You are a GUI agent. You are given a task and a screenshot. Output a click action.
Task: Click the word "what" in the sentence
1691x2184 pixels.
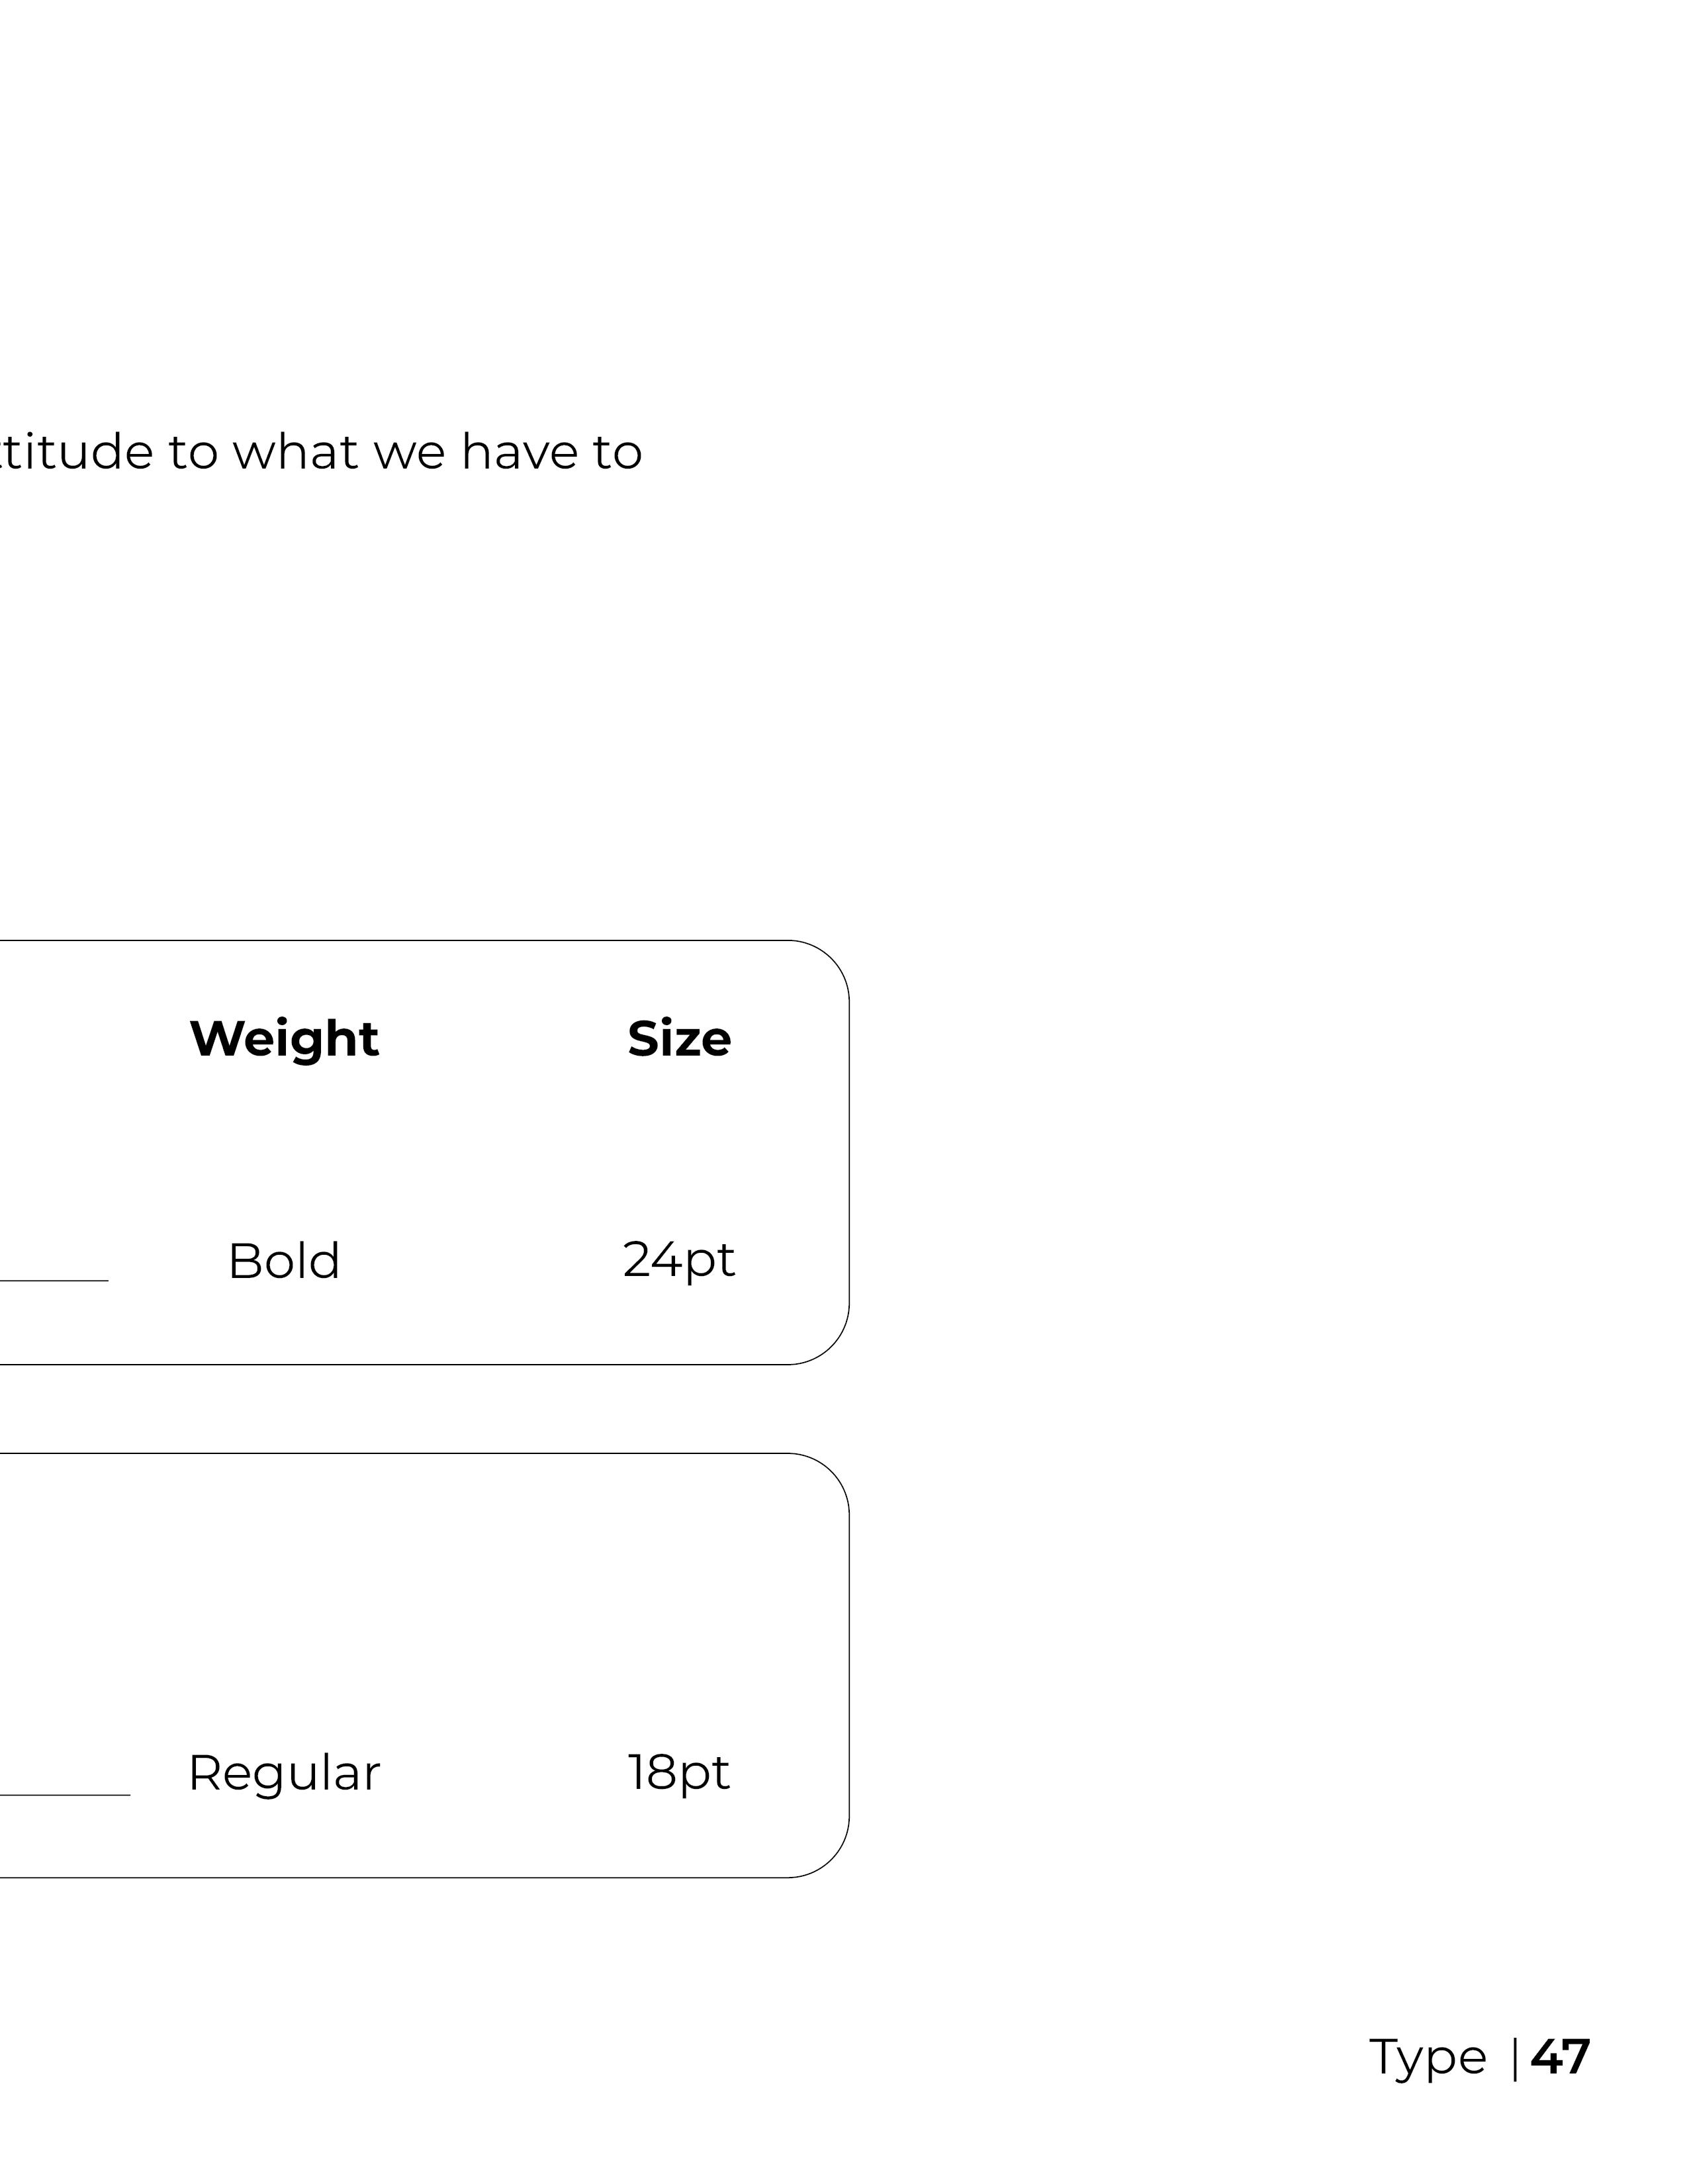pos(296,452)
